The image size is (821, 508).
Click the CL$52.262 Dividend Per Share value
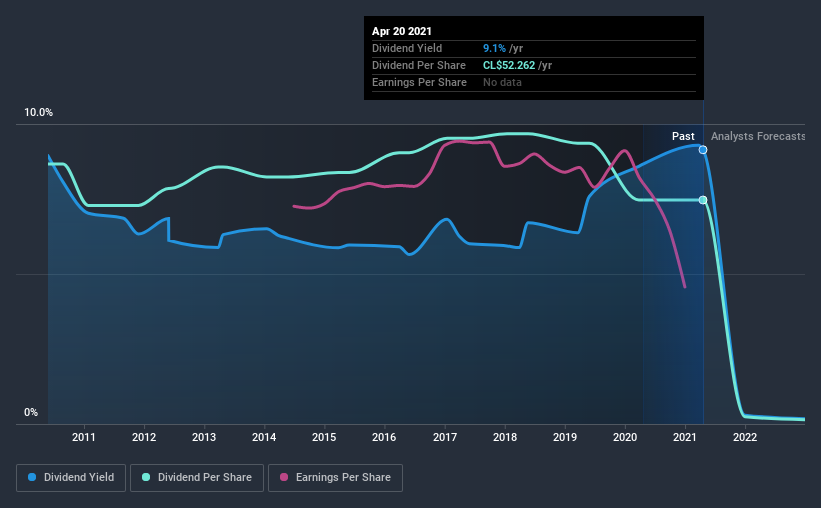[509, 65]
